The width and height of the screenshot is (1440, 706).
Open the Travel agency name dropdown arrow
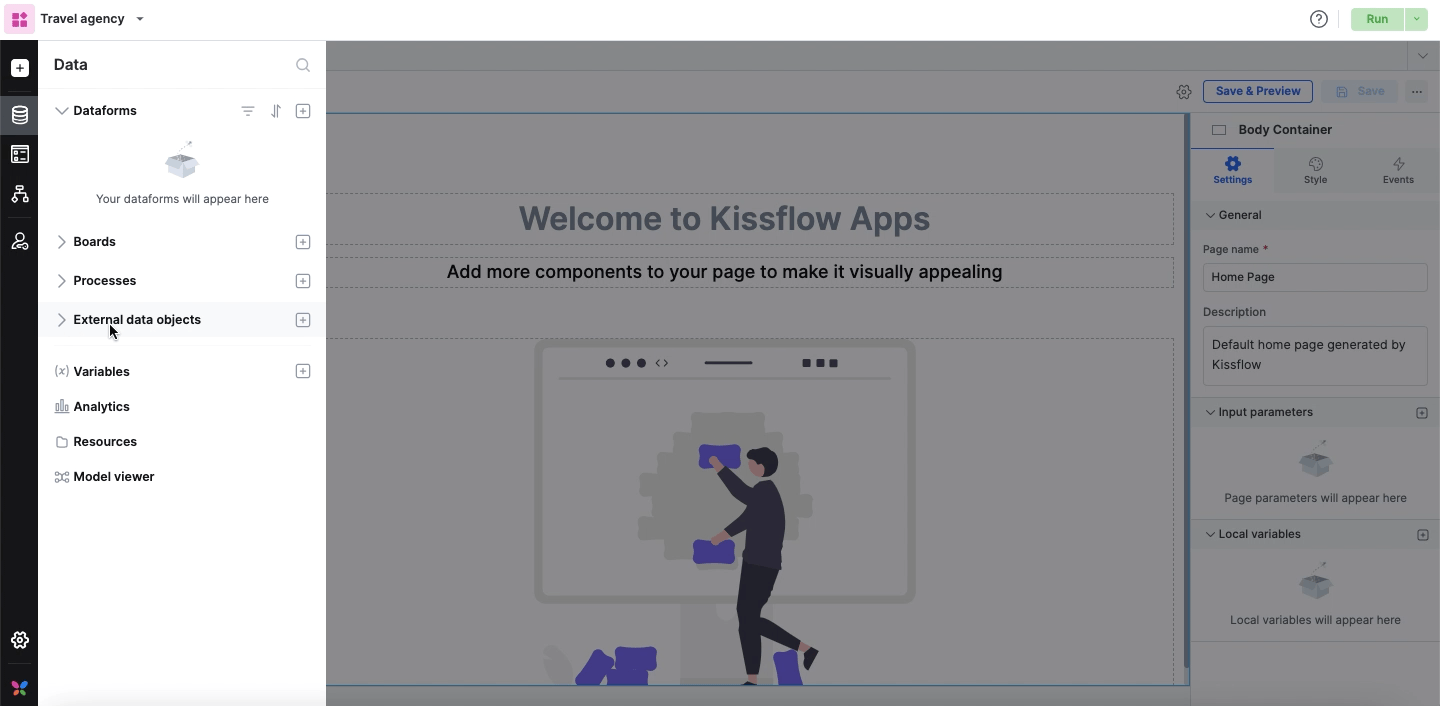click(140, 19)
